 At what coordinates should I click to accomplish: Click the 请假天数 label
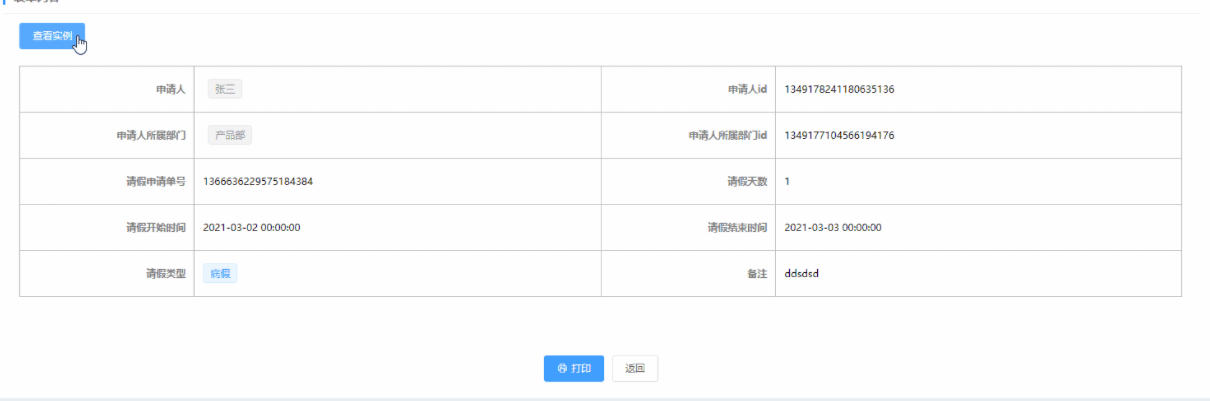click(746, 181)
